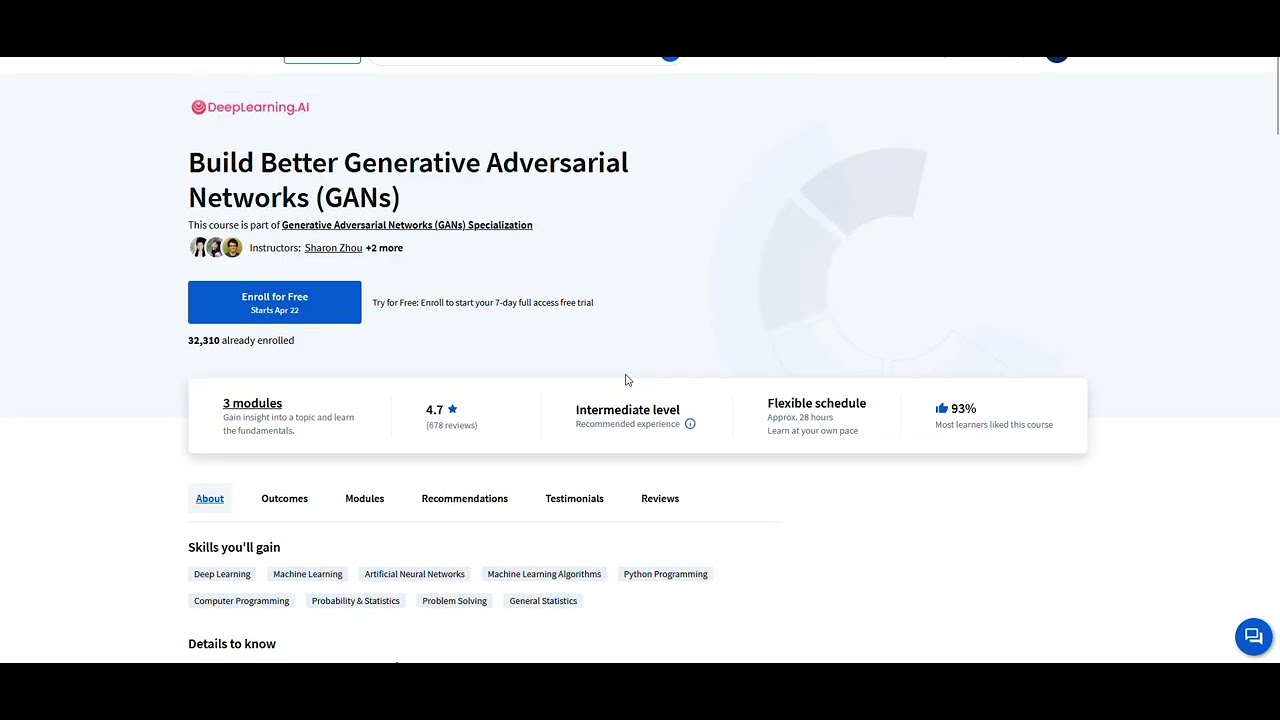Go to the Recommendations tab
The image size is (1280, 720).
pyautogui.click(x=464, y=498)
